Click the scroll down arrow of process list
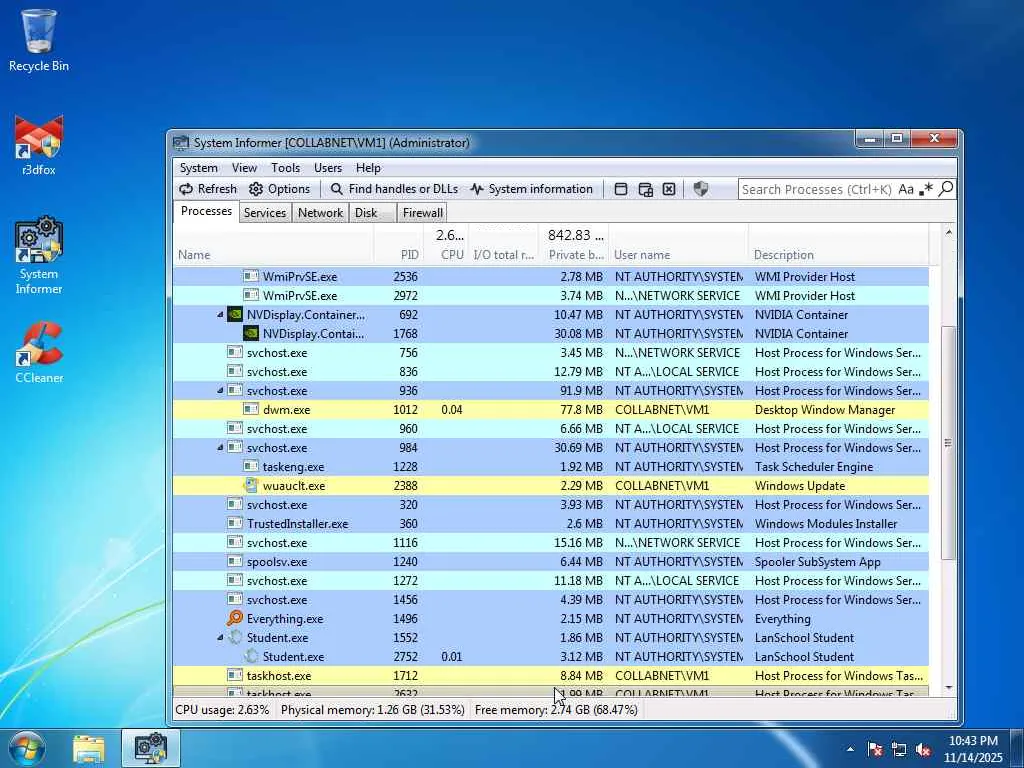Viewport: 1024px width, 768px height. tap(949, 688)
